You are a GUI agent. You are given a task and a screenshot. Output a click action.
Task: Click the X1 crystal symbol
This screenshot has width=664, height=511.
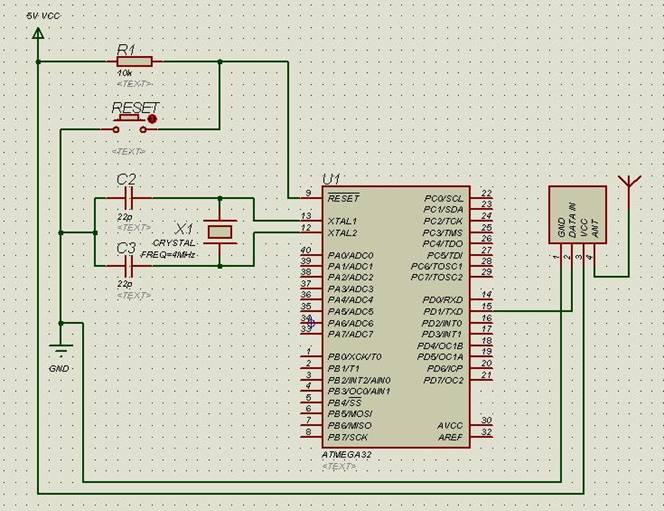click(x=220, y=232)
